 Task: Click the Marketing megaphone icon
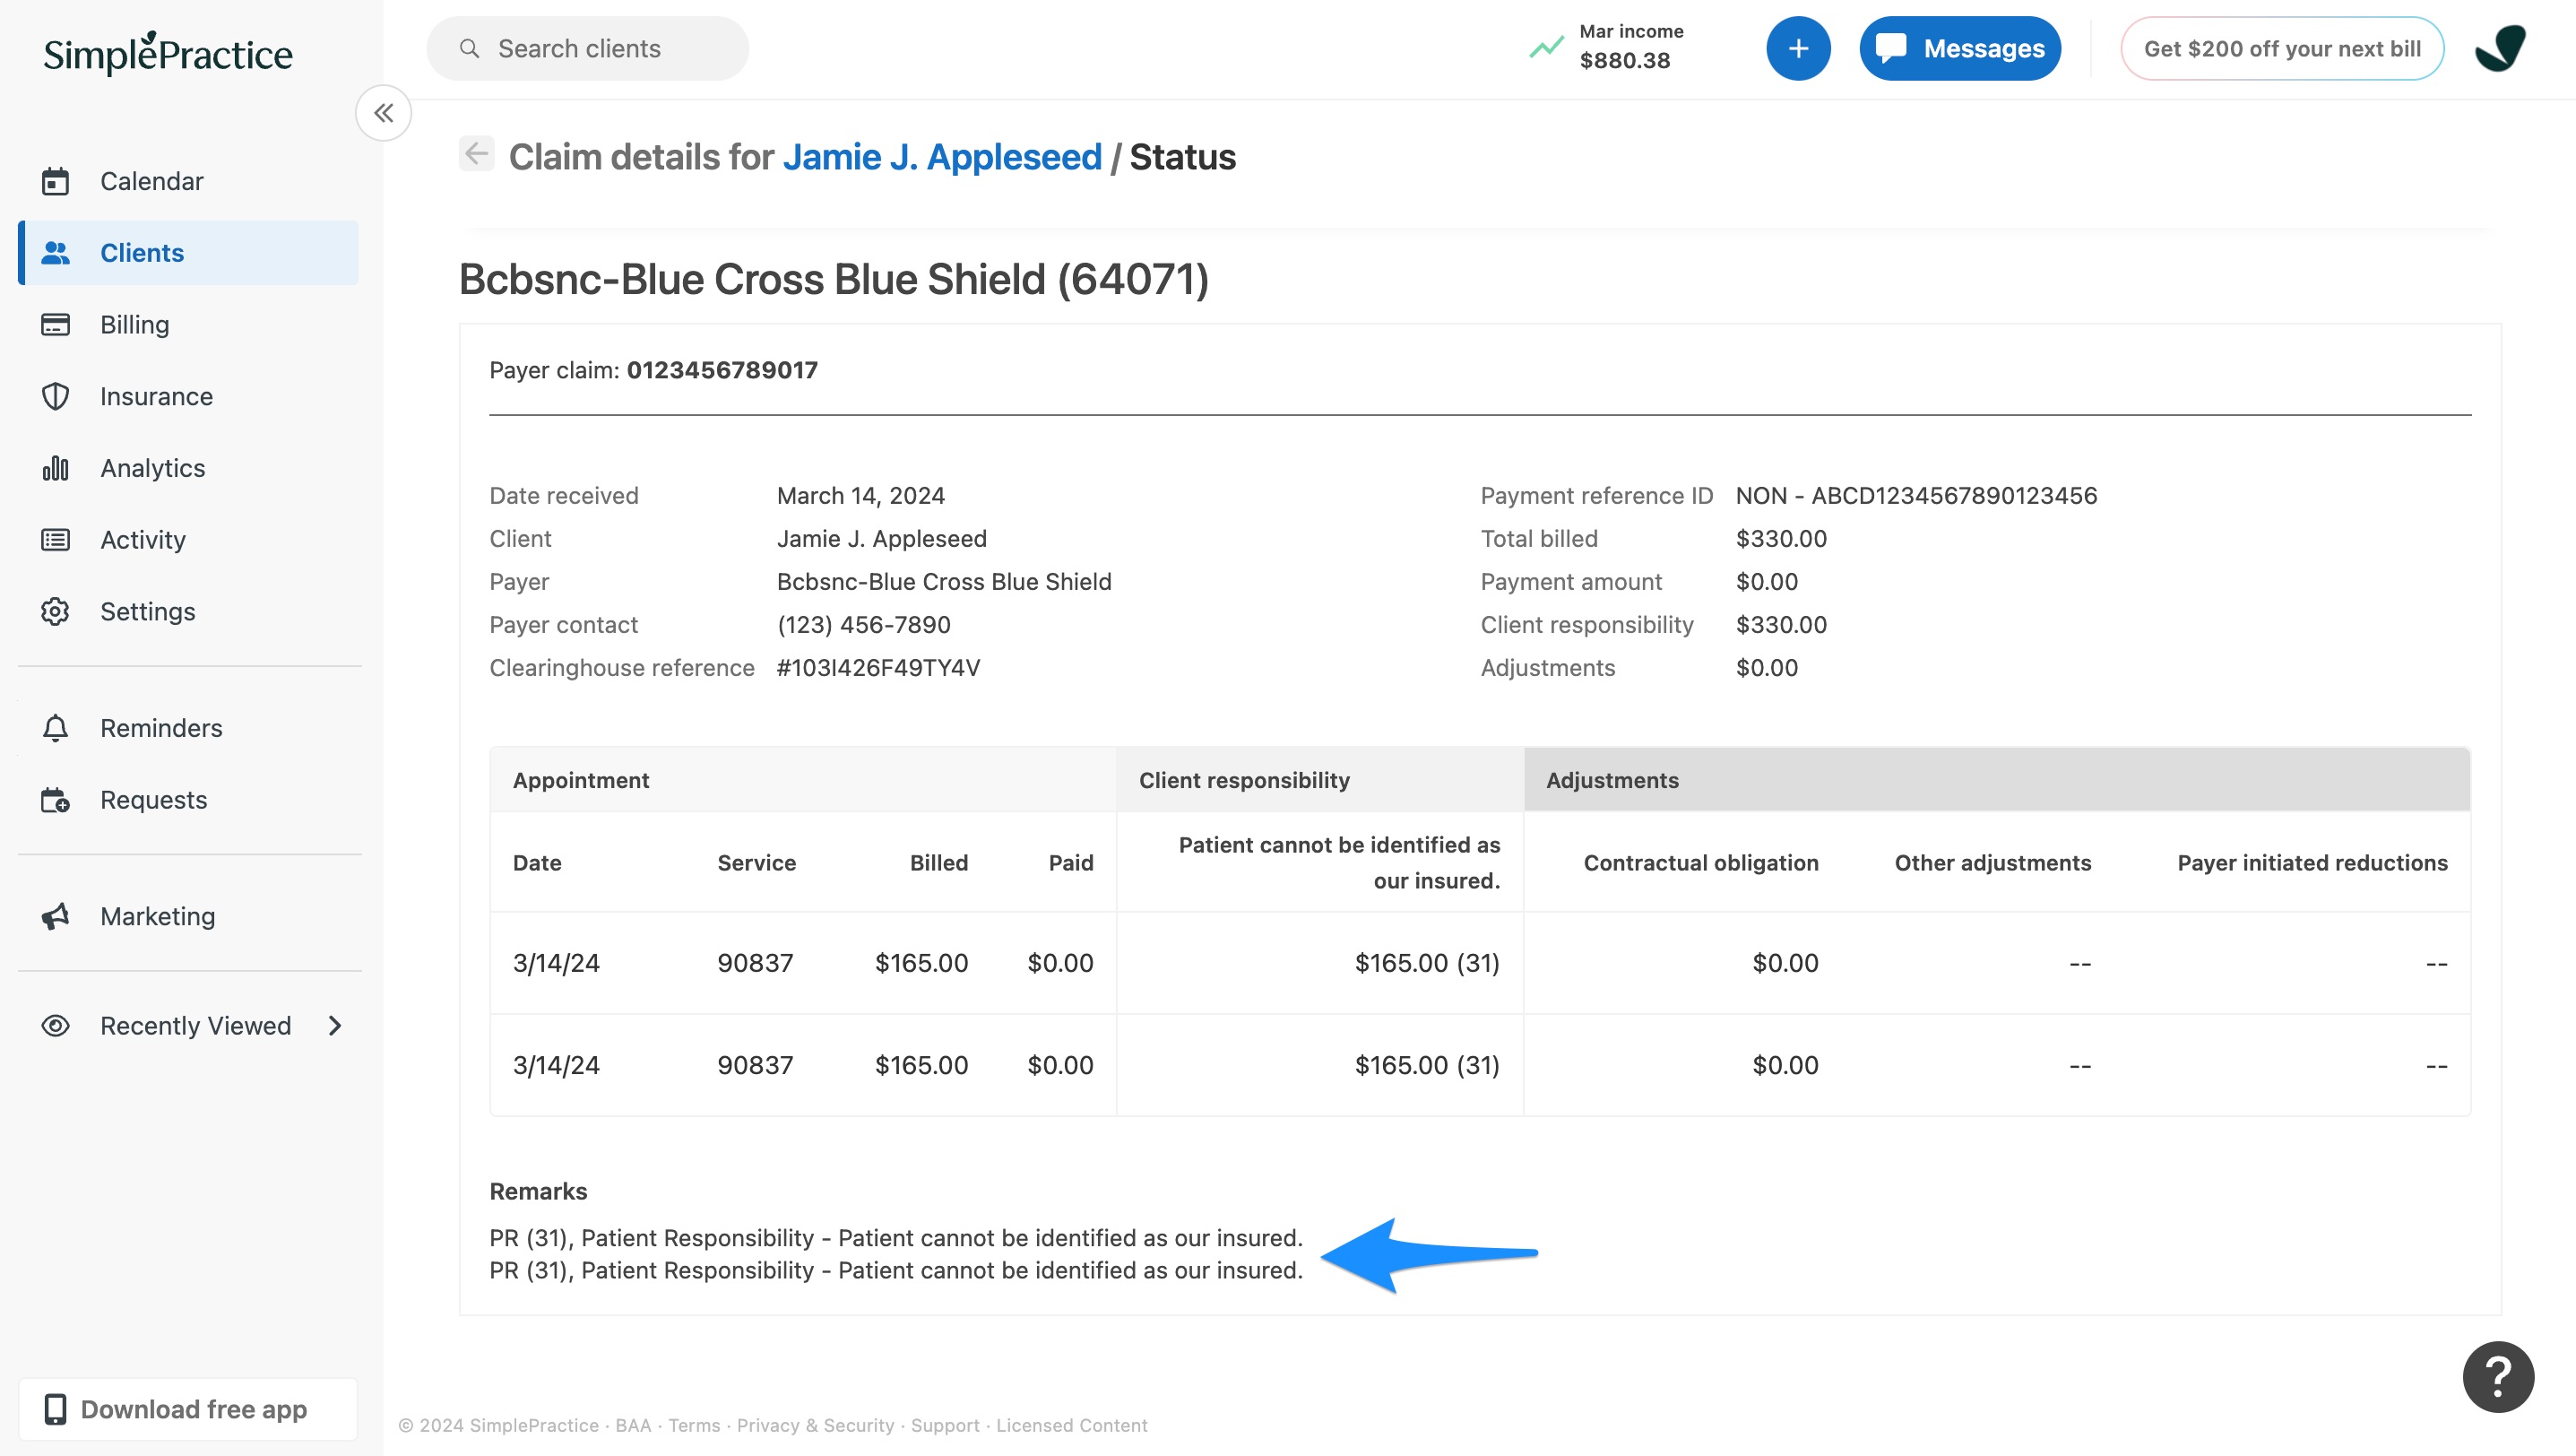click(x=55, y=916)
